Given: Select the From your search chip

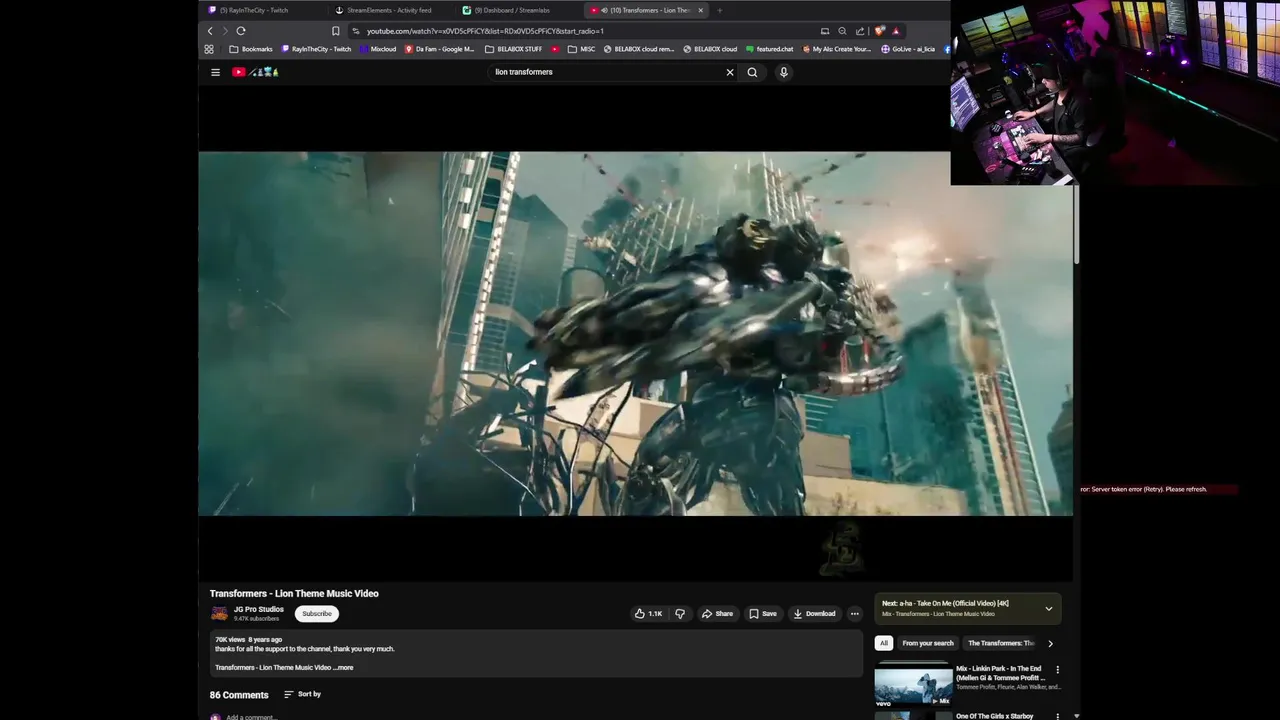Looking at the screenshot, I should click(x=928, y=643).
